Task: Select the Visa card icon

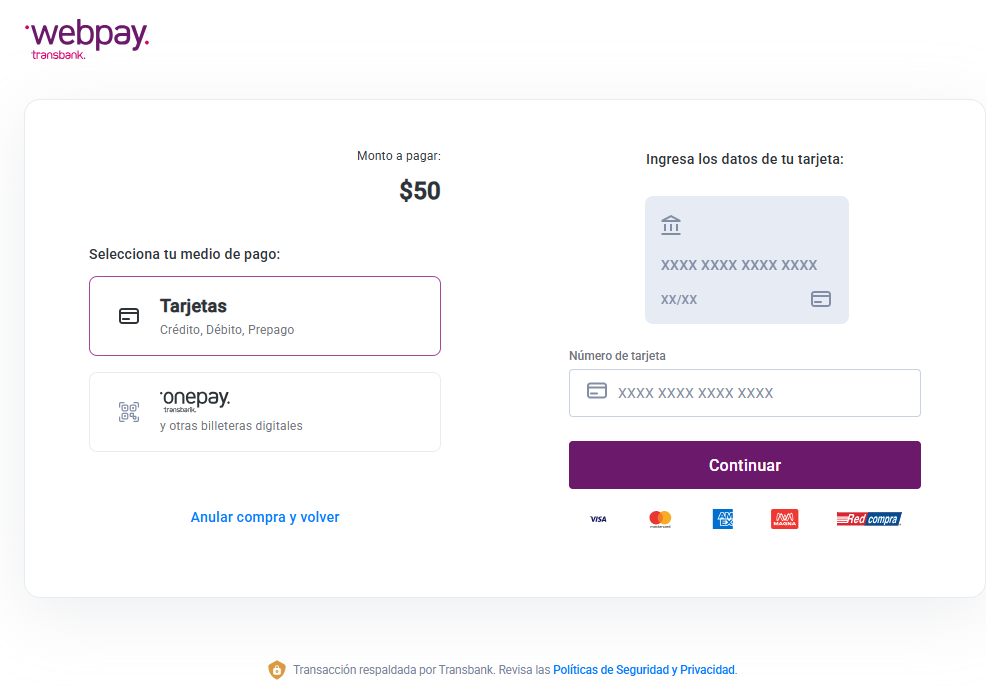Action: (x=598, y=518)
